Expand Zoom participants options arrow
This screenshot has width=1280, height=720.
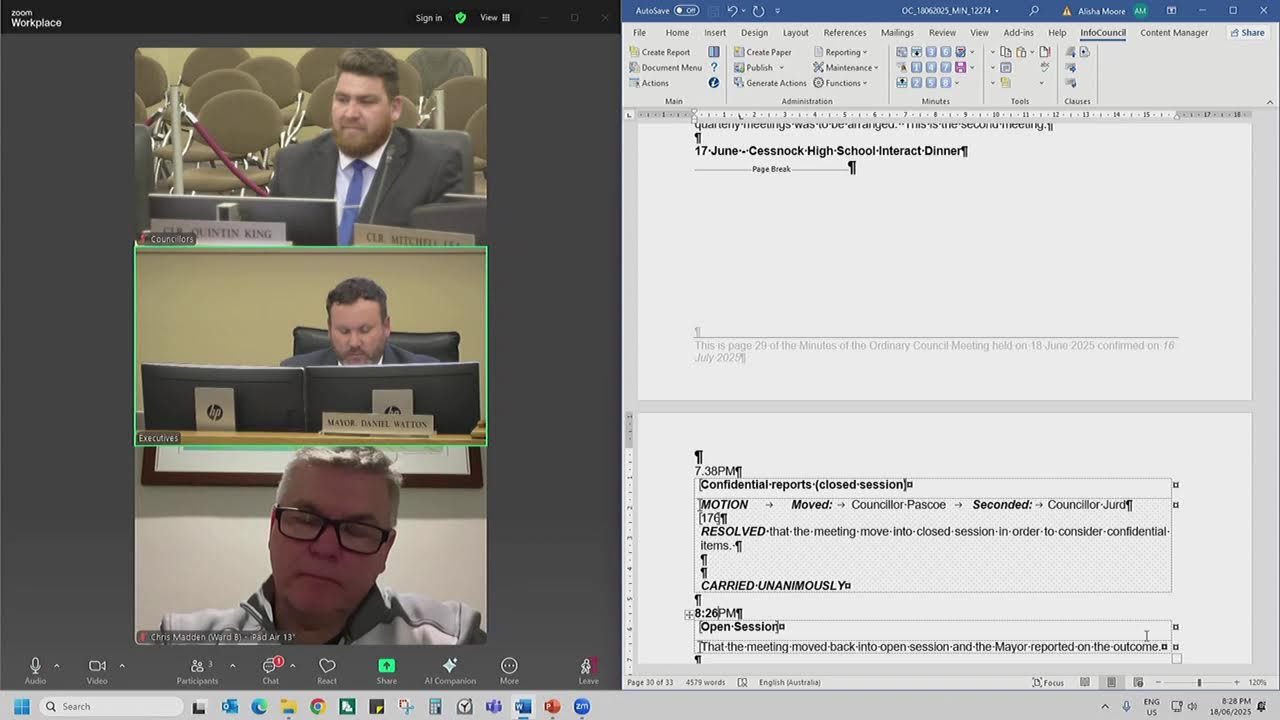pyautogui.click(x=232, y=665)
